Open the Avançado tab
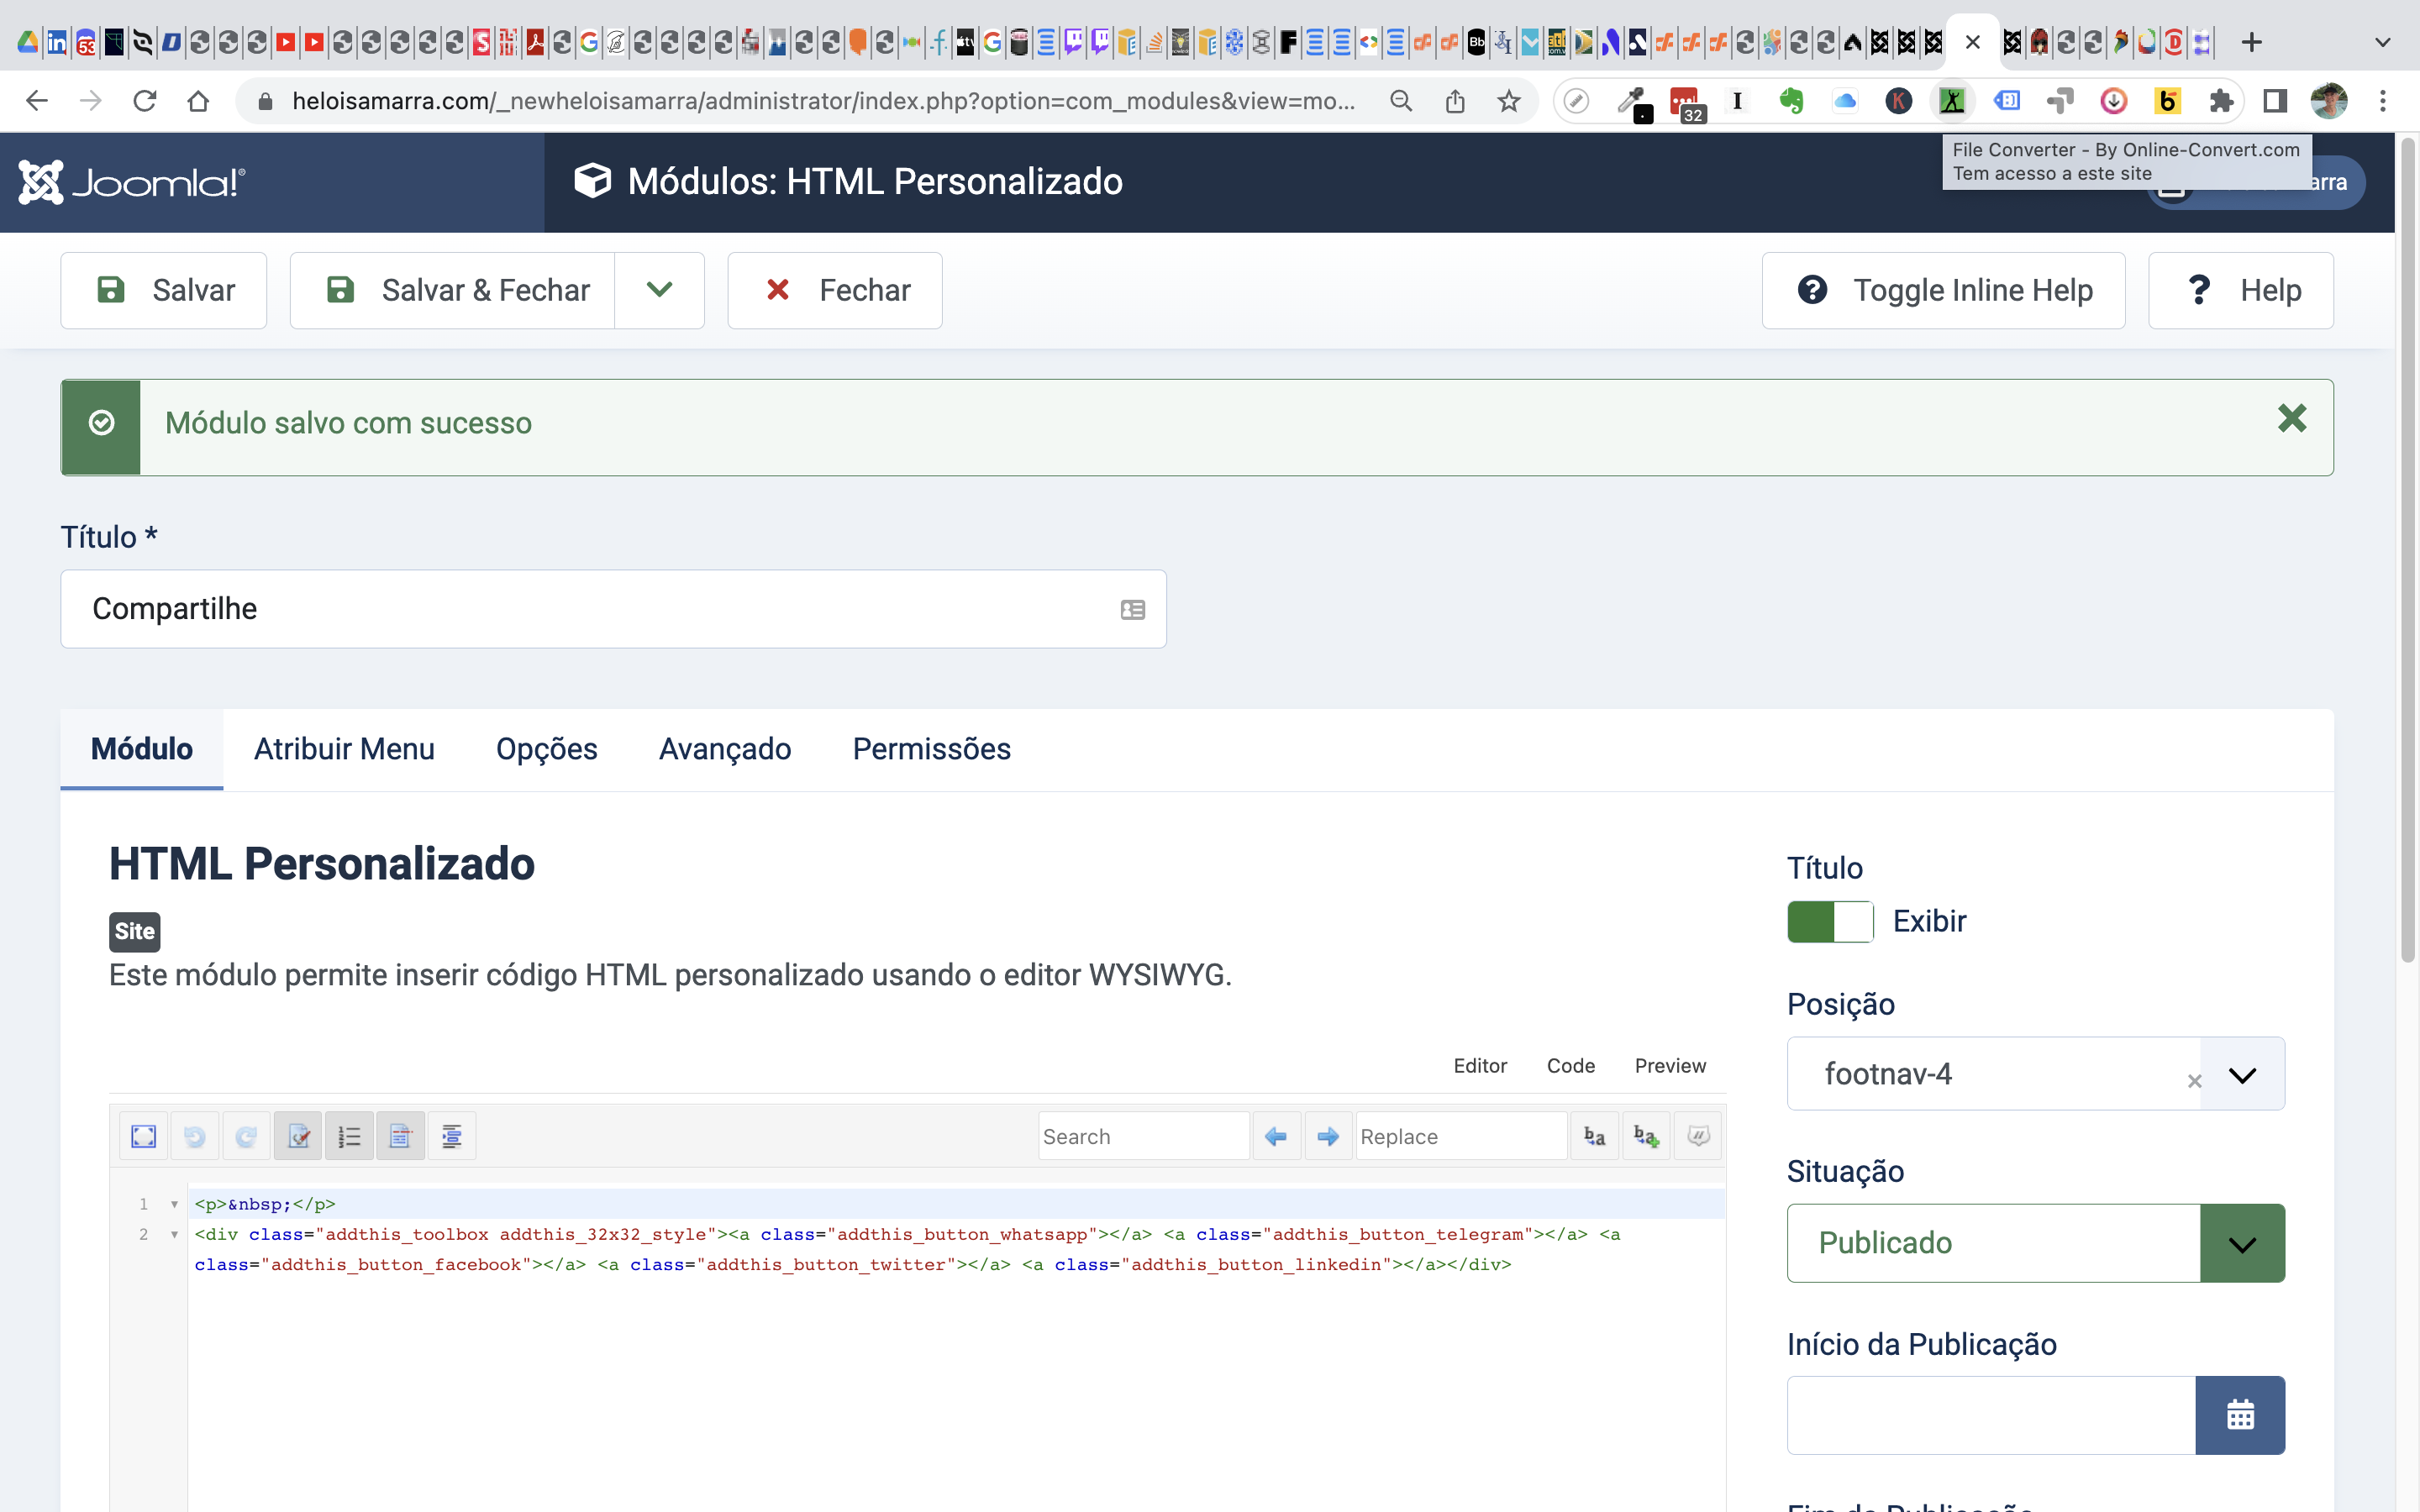Viewport: 2420px width, 1512px height. point(724,749)
